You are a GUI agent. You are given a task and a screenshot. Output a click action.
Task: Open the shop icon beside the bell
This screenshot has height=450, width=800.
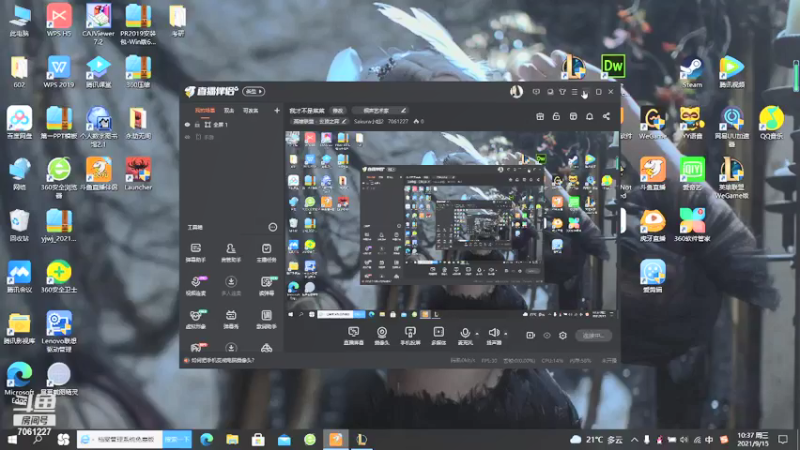click(x=573, y=116)
